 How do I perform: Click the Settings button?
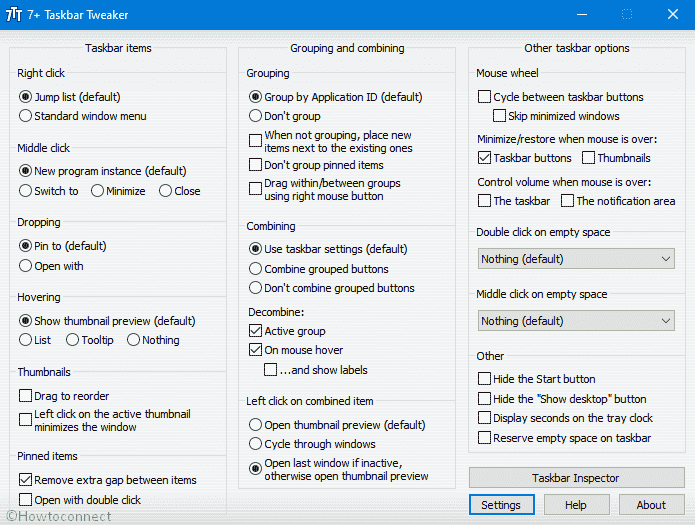[502, 505]
